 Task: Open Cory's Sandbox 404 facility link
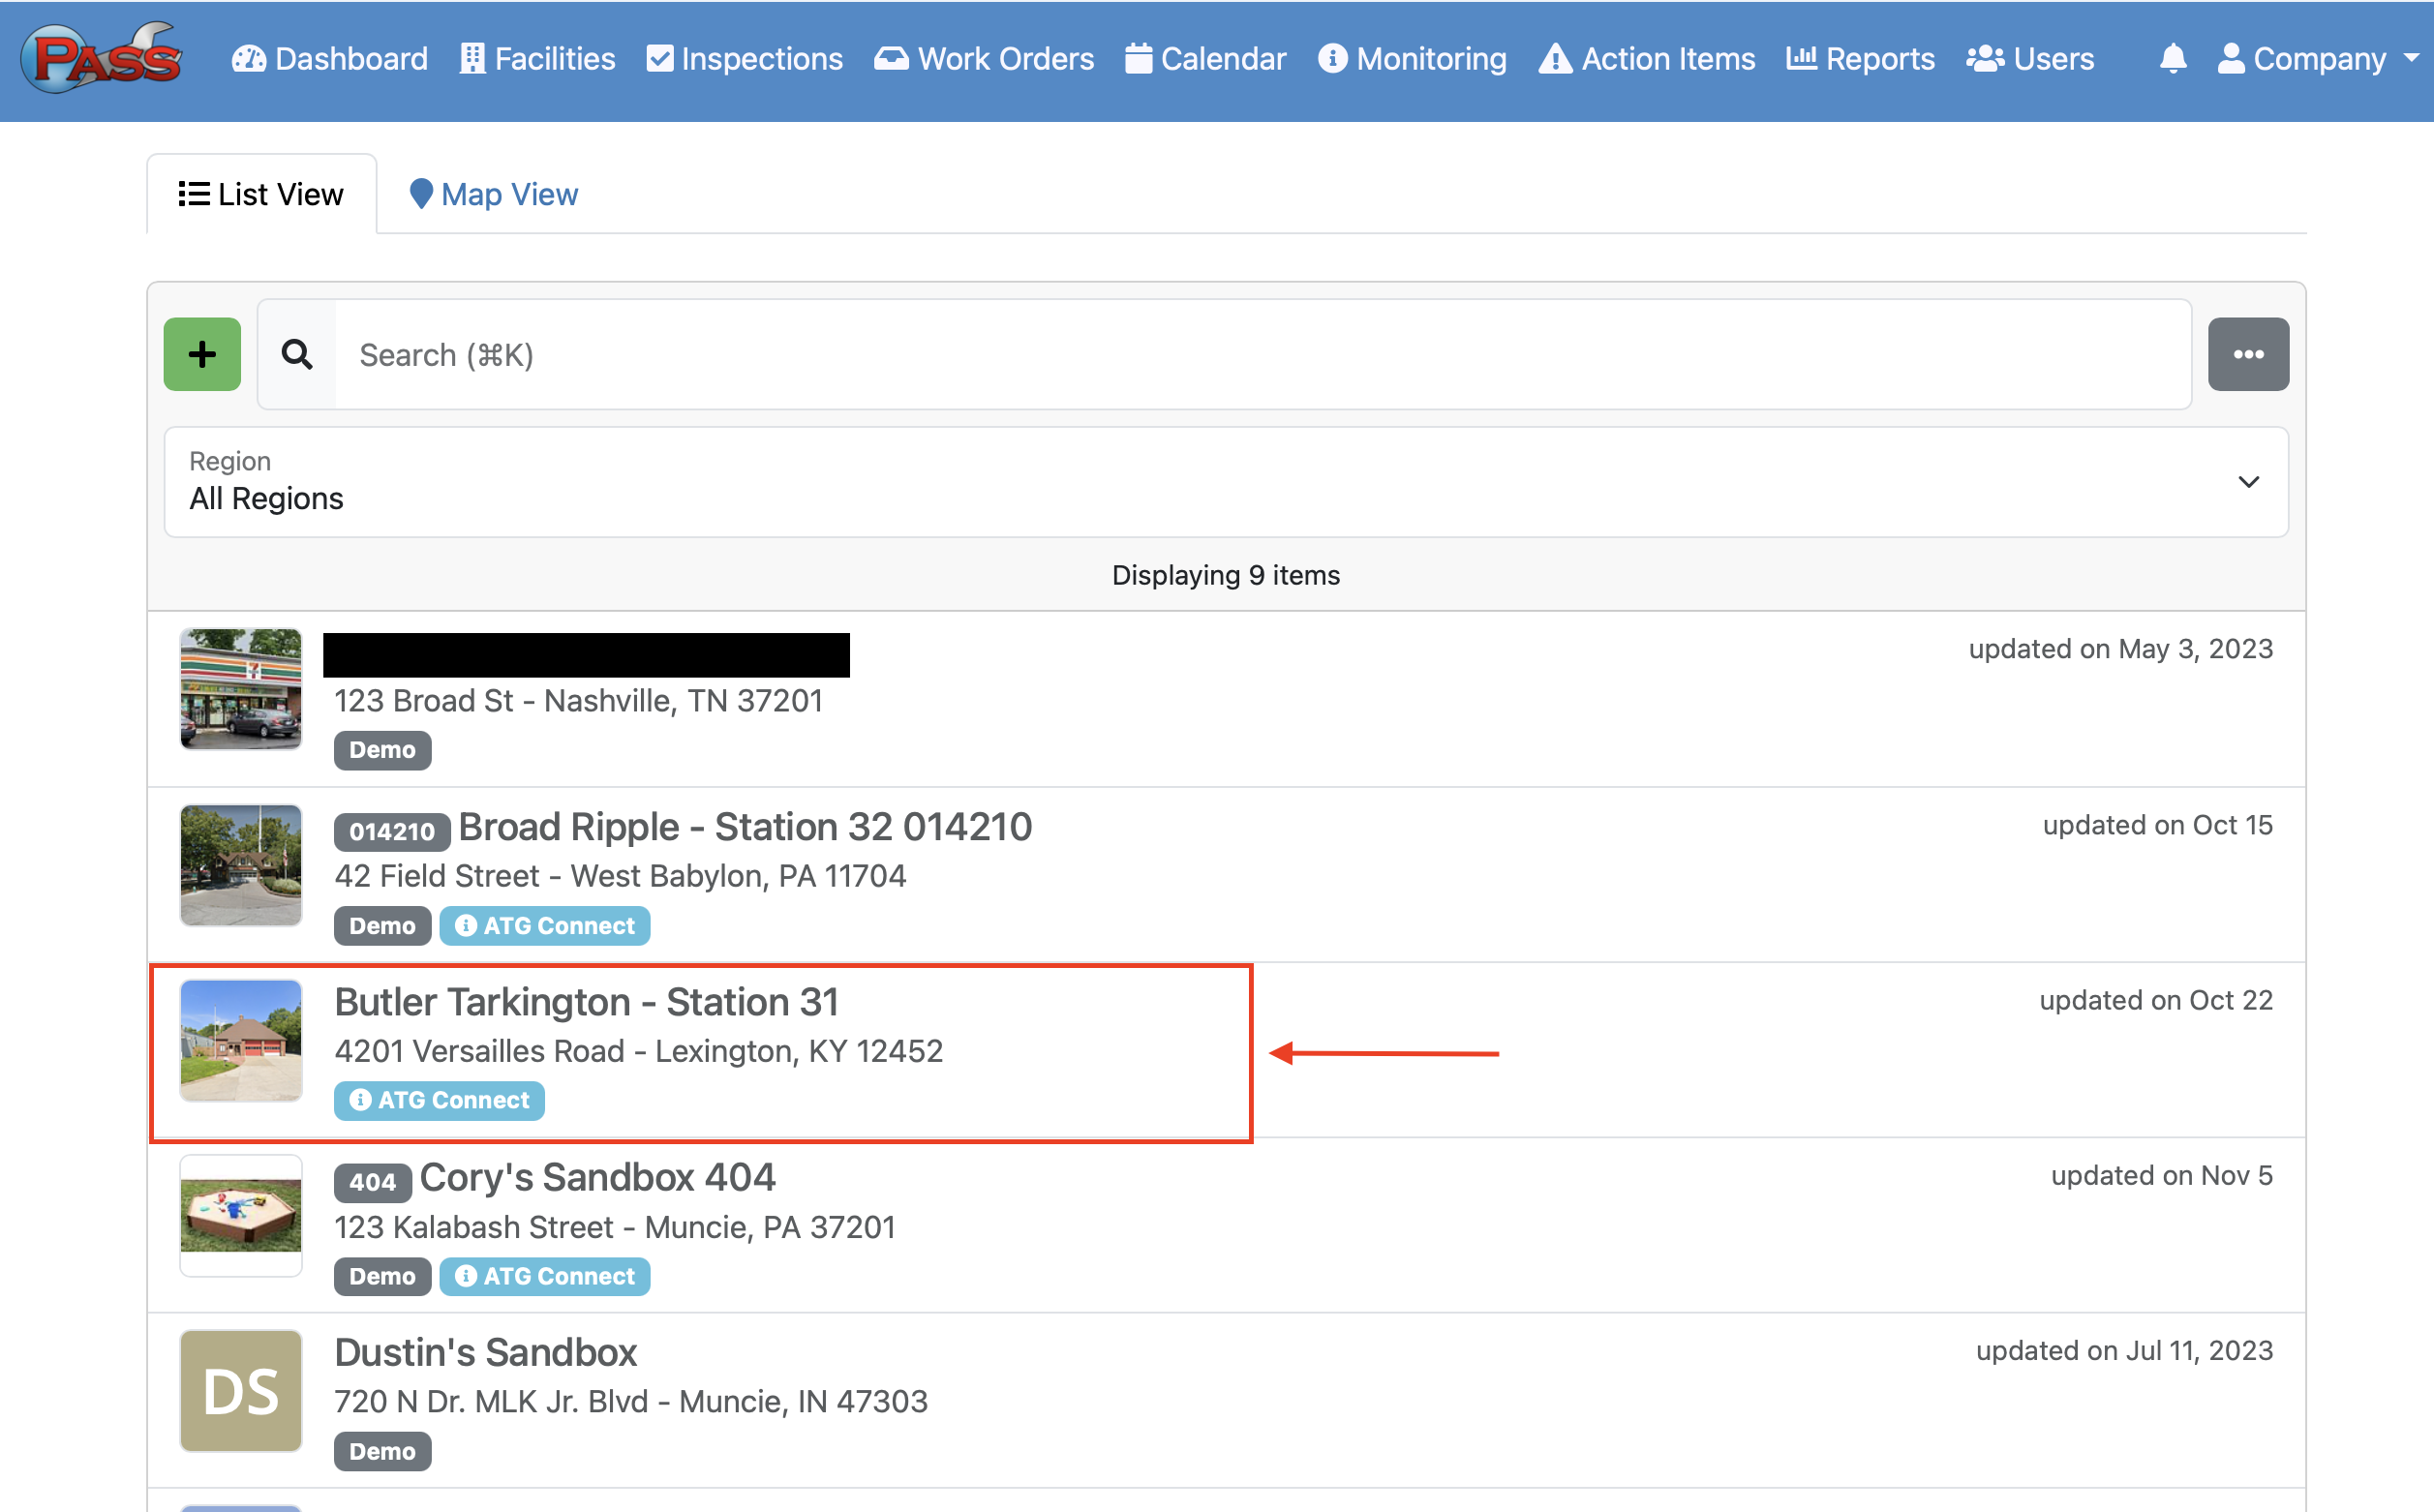click(597, 1177)
